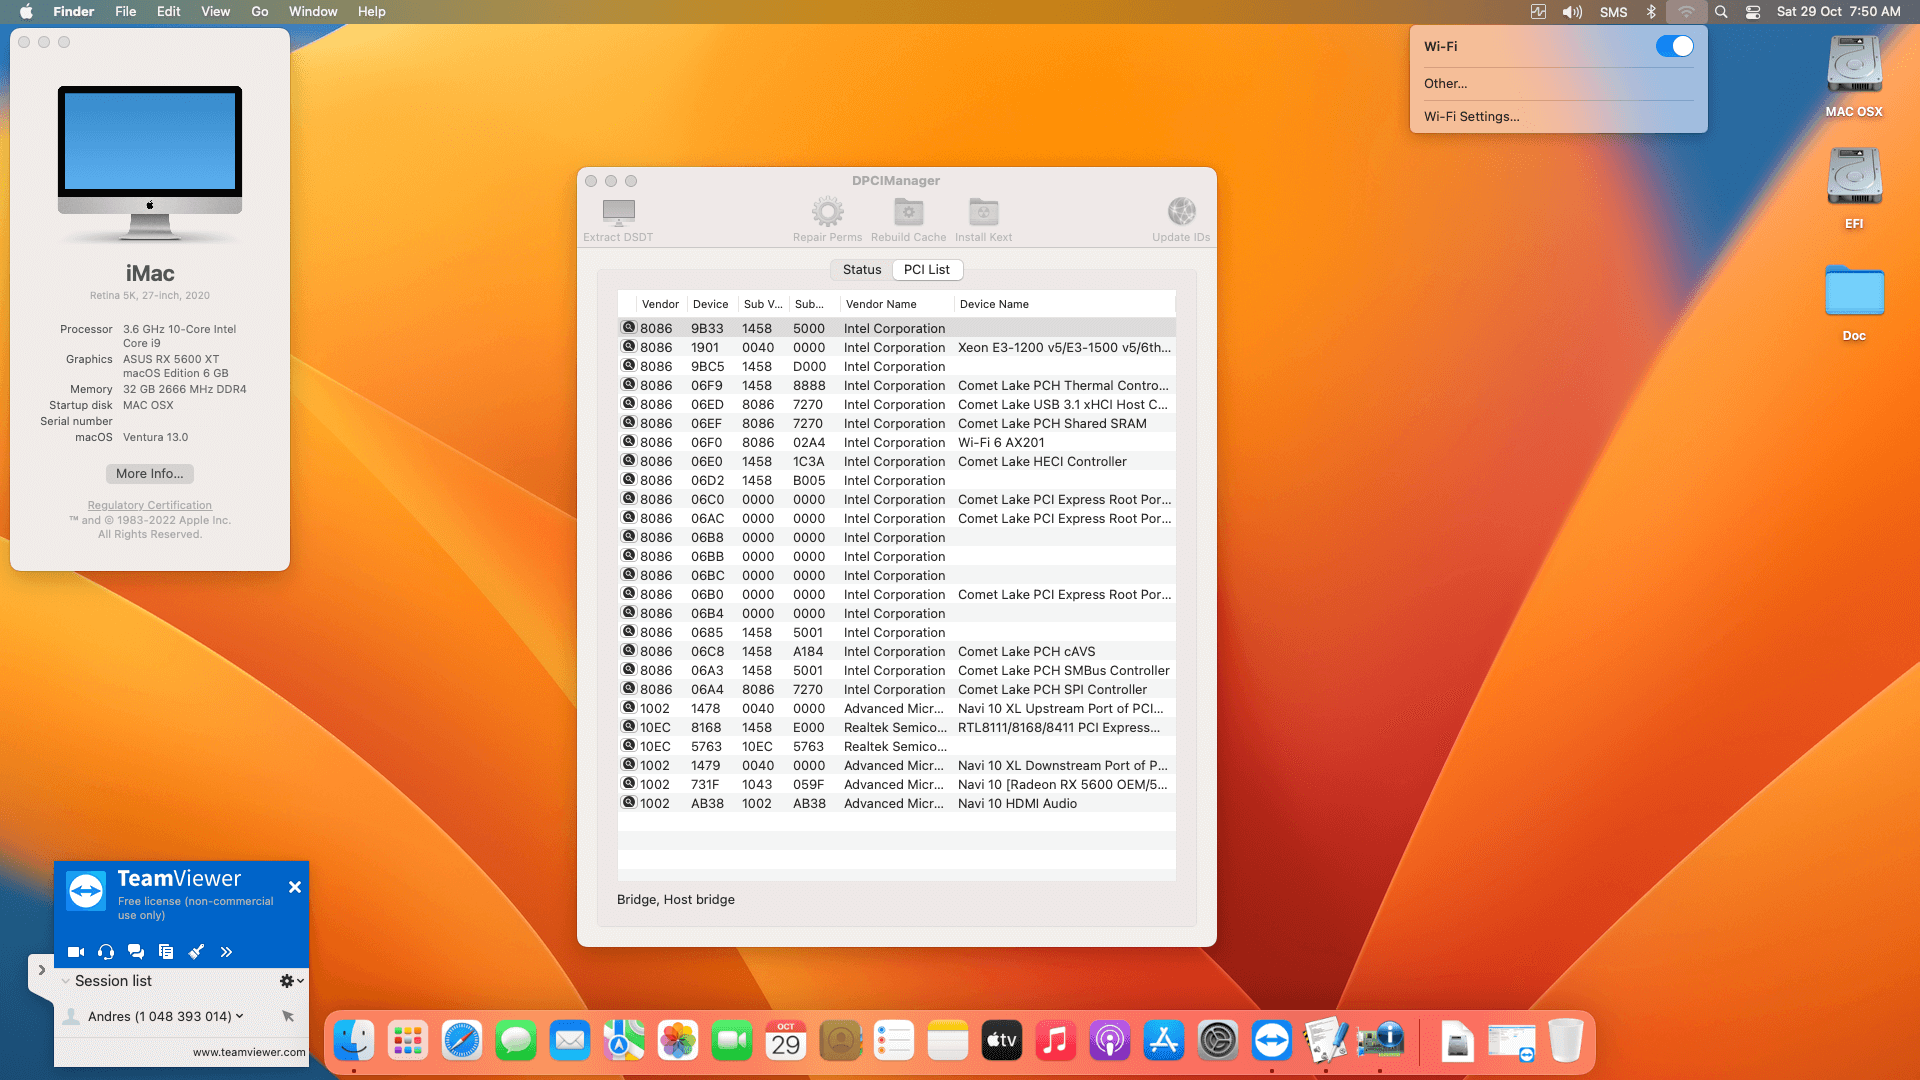The image size is (1920, 1080).
Task: Open TeamViewer from the Dock
Action: (x=1272, y=1041)
